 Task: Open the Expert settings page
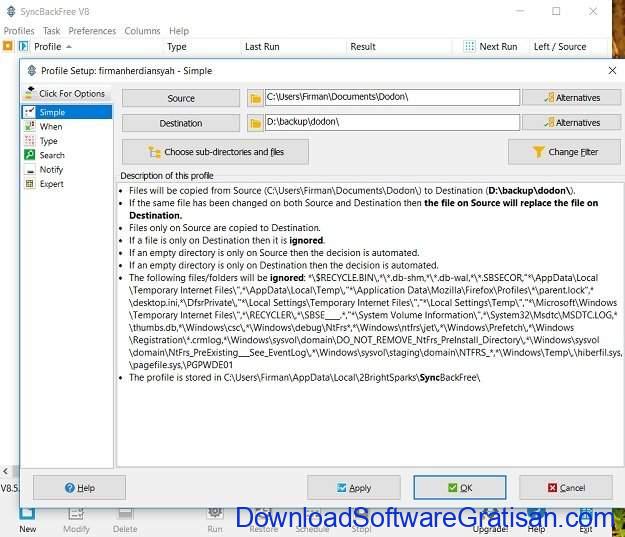click(51, 184)
